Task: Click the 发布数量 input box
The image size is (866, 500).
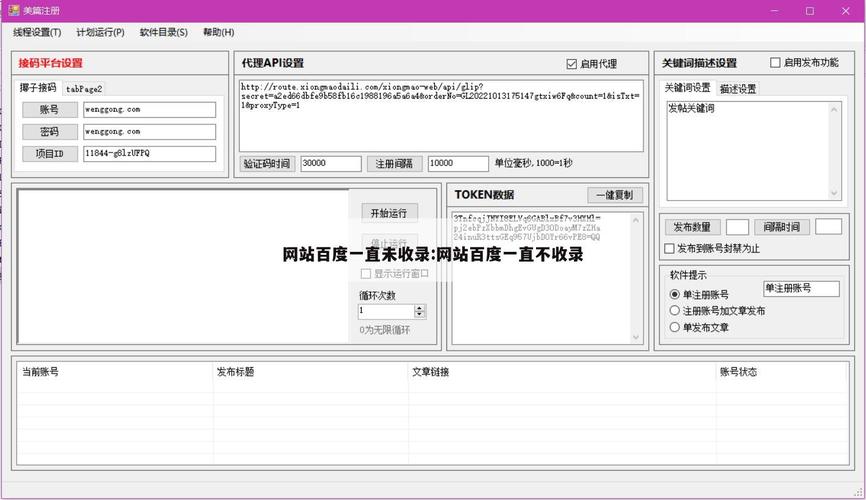Action: (737, 227)
